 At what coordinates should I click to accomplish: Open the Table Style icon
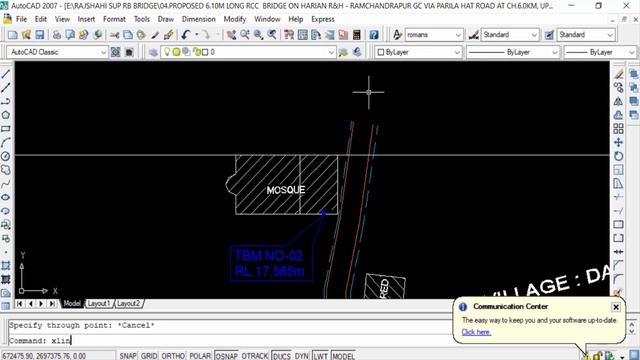(549, 35)
